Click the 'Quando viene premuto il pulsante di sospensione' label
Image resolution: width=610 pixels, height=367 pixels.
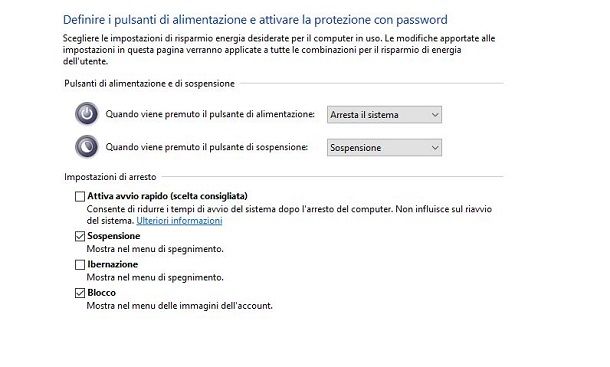[207, 147]
